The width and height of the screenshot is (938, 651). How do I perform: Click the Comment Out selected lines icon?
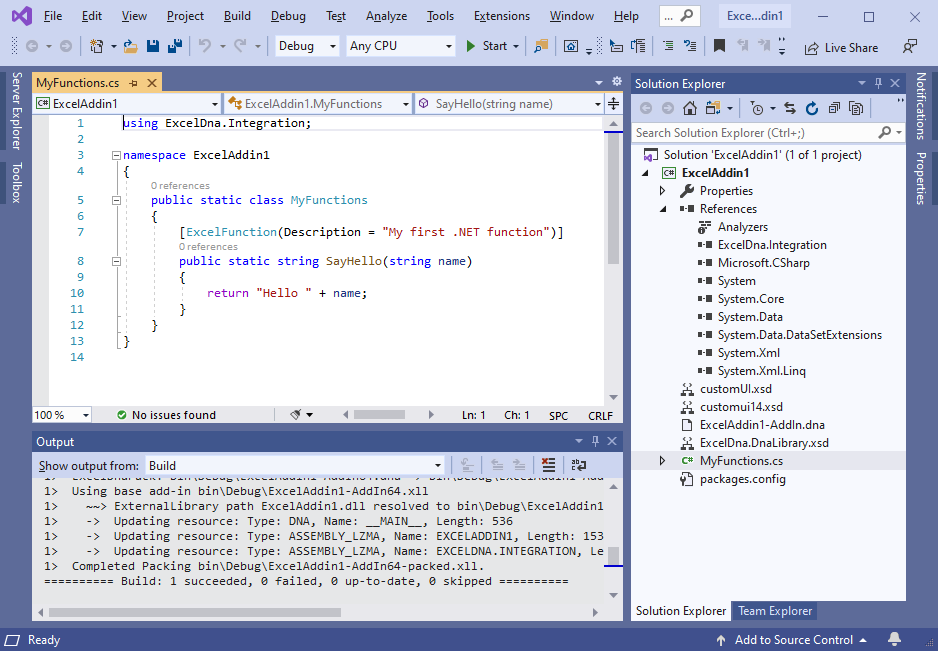coord(668,46)
